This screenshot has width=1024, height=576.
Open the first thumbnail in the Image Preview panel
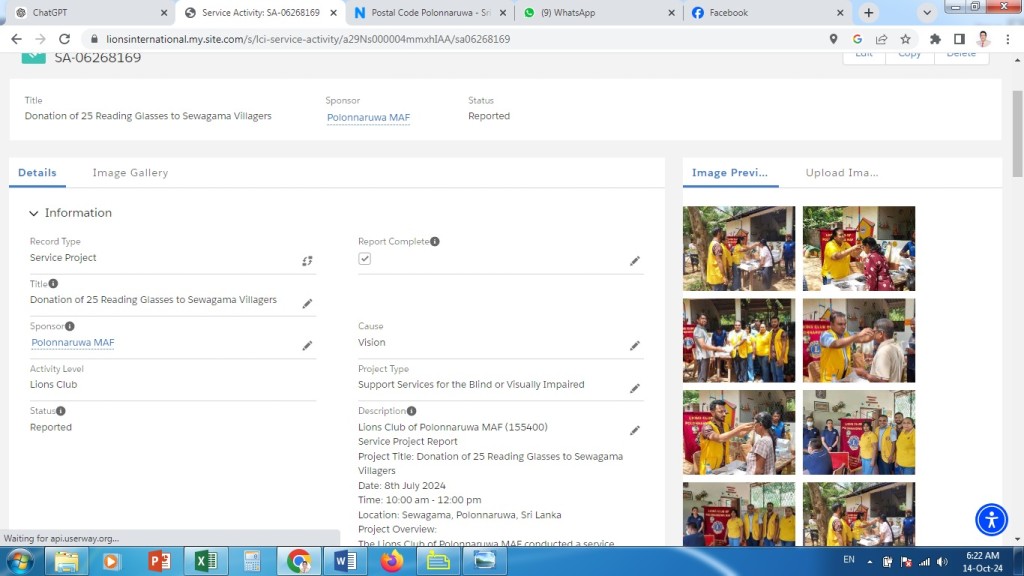739,249
